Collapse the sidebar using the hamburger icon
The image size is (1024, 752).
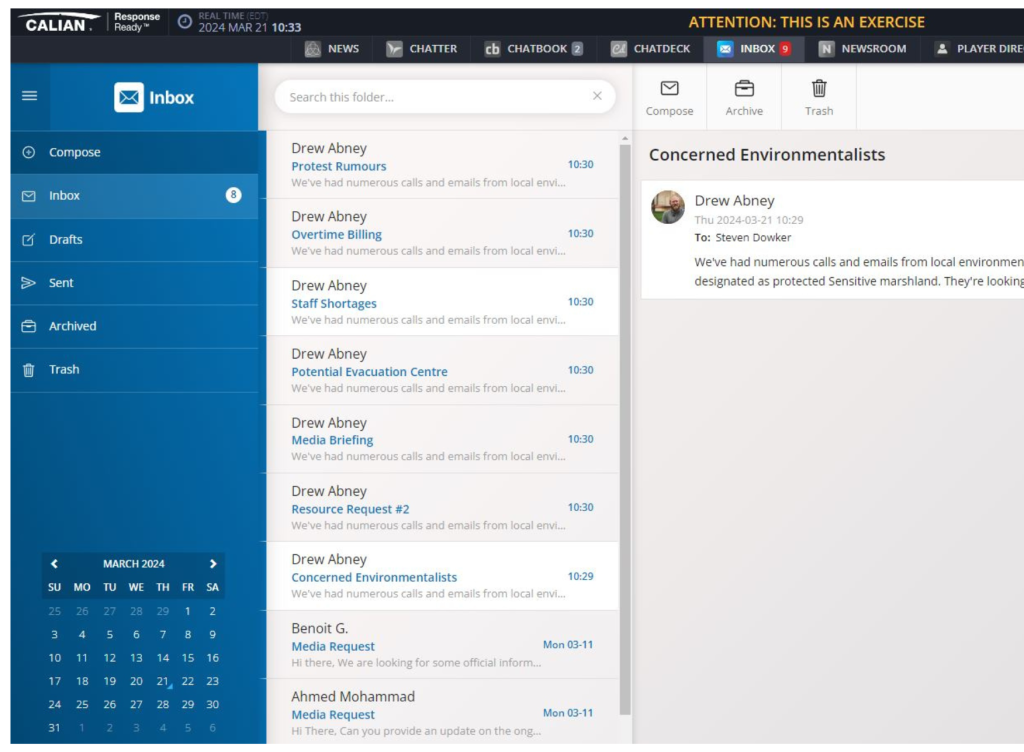point(29,96)
